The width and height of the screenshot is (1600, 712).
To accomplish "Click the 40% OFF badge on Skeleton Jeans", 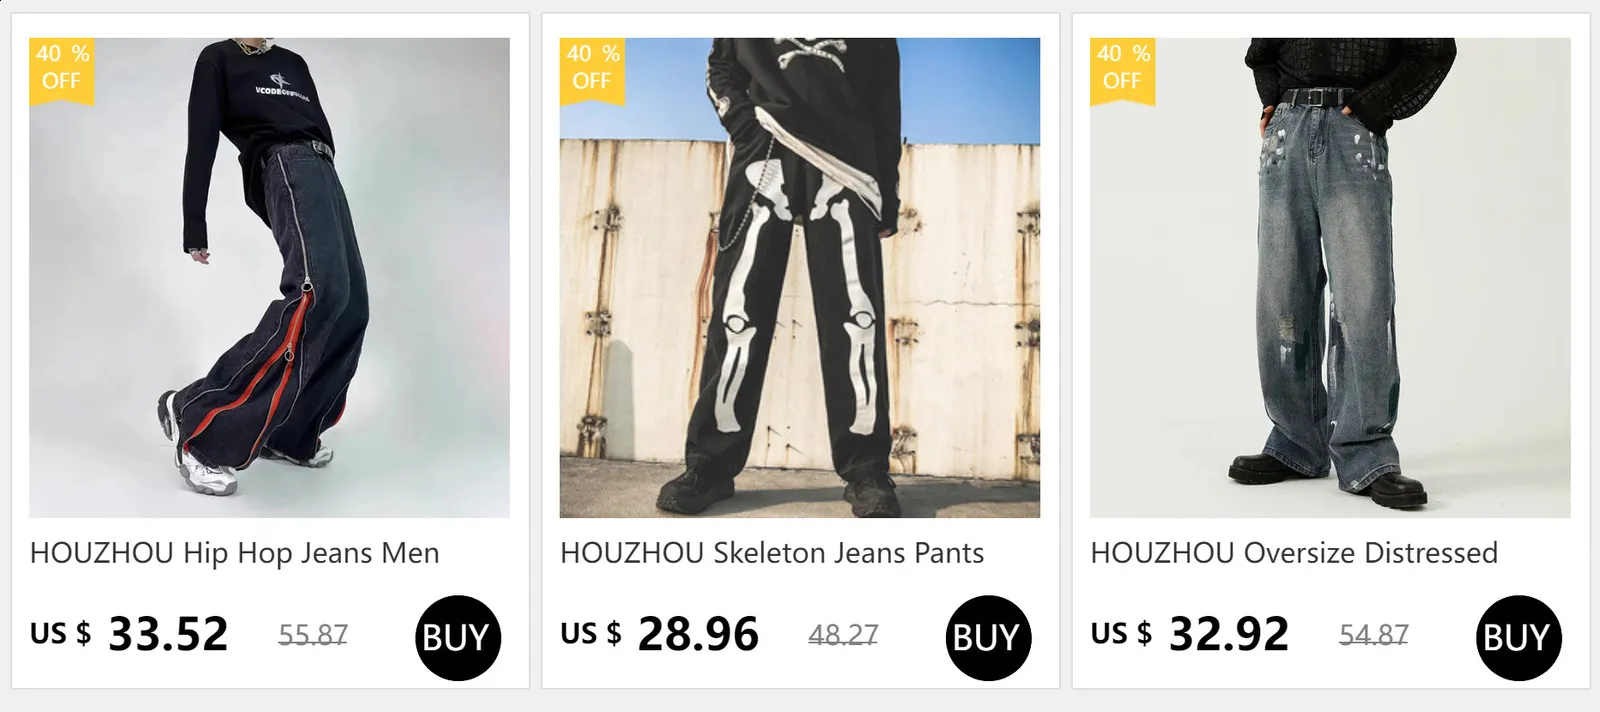I will [x=592, y=68].
